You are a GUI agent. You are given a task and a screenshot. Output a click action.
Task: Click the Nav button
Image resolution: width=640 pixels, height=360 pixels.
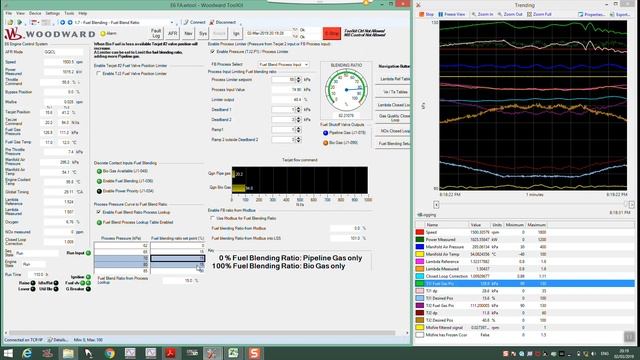(188, 33)
